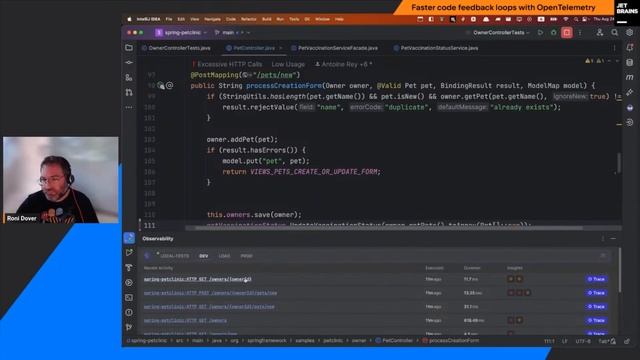
Task: Click the Run triangle icon in toolbar
Action: pos(540,33)
